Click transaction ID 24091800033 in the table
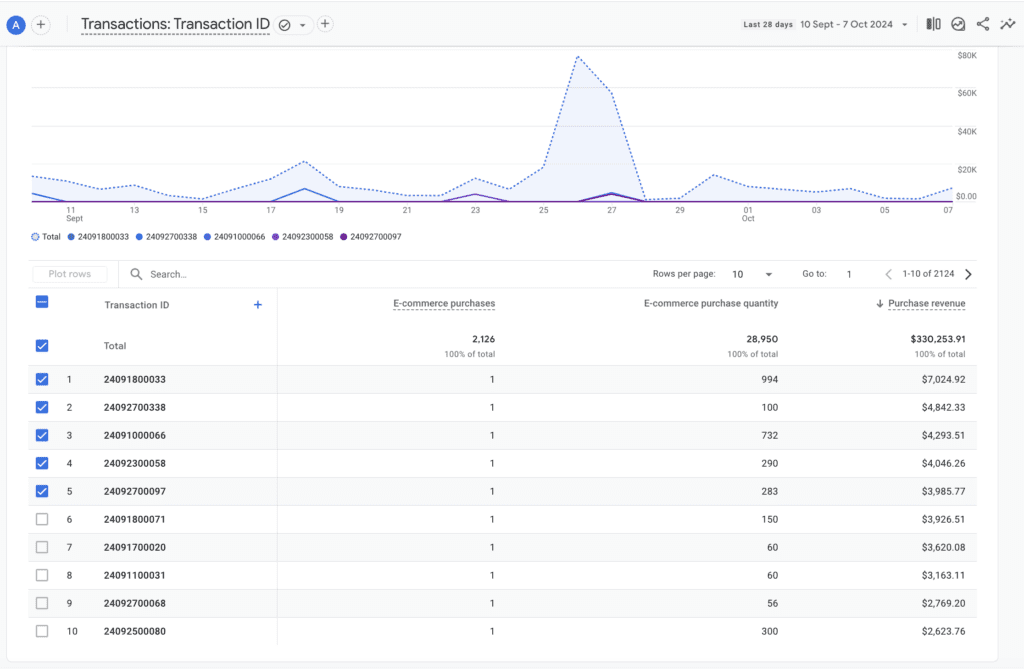 [x=135, y=379]
